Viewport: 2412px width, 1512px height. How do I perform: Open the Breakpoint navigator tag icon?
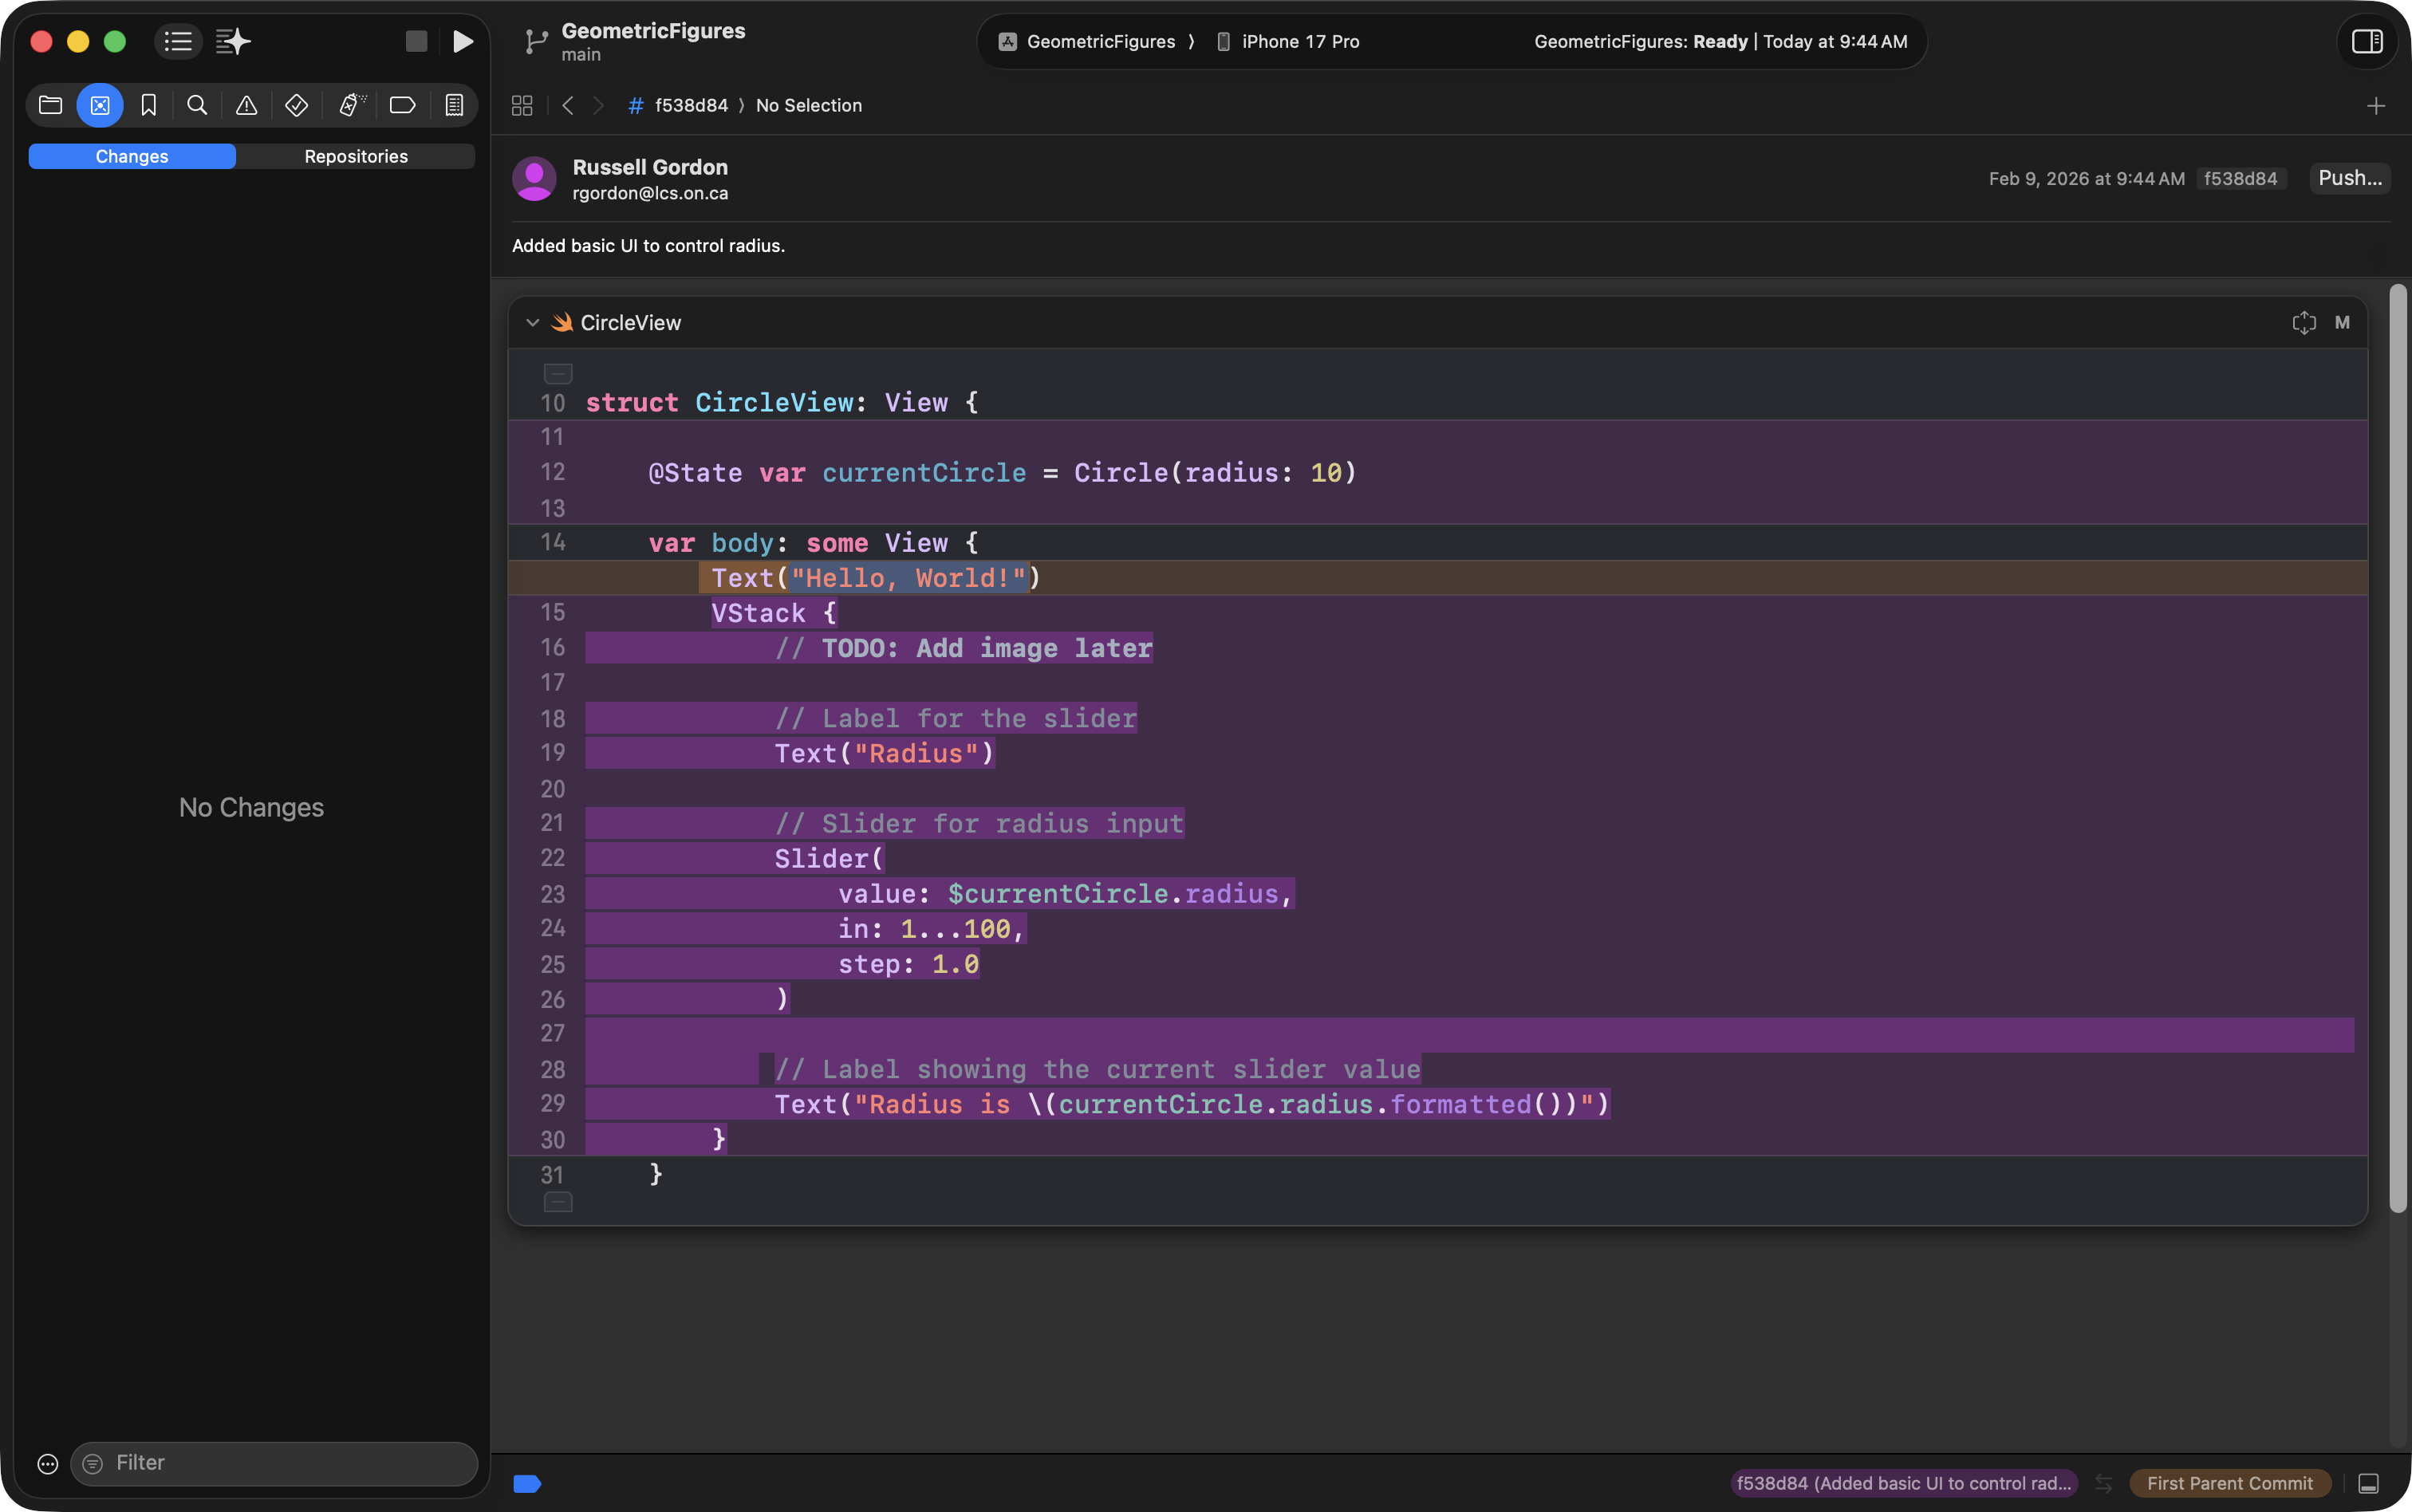tap(402, 105)
